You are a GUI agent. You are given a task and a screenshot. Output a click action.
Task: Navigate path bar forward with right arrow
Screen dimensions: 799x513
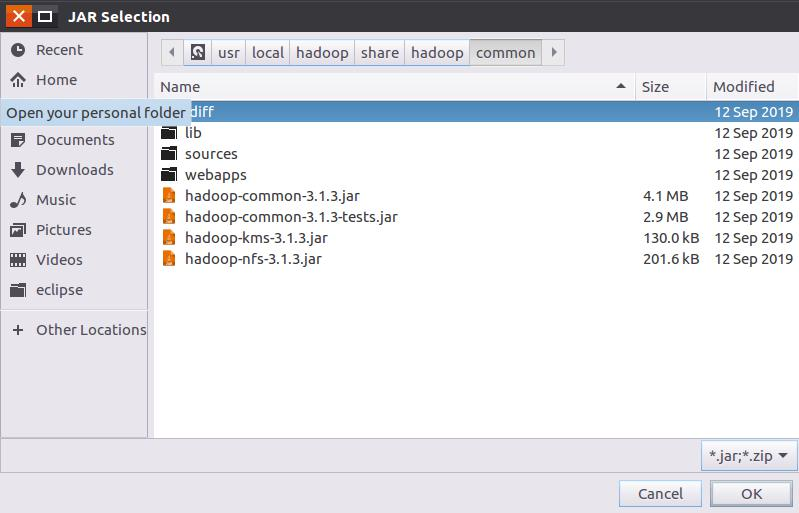pyautogui.click(x=554, y=52)
